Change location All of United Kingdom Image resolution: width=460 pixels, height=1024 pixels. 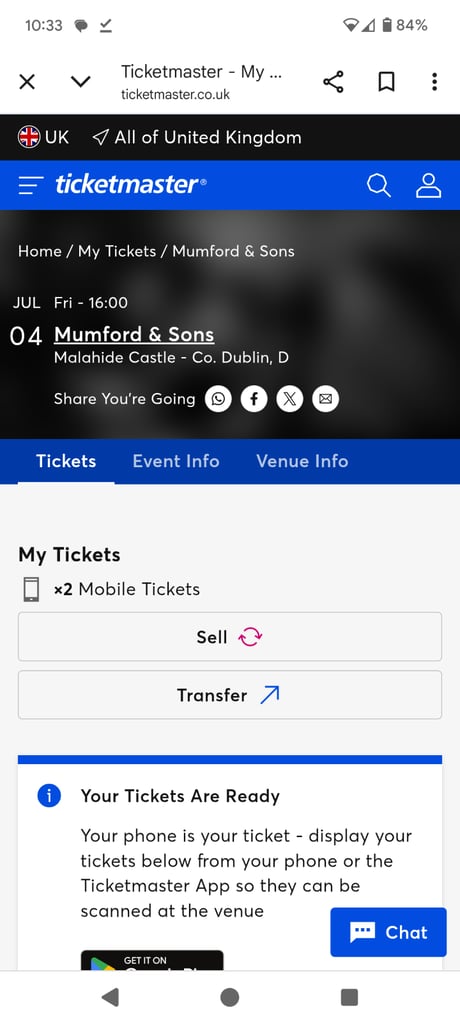pyautogui.click(x=197, y=137)
